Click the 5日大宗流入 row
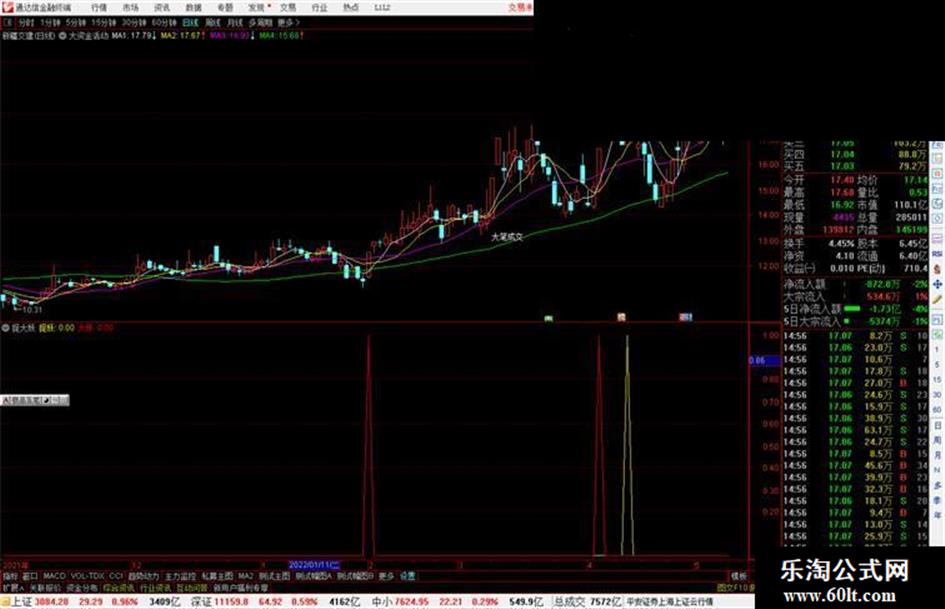This screenshot has width=945, height=609. [855, 321]
